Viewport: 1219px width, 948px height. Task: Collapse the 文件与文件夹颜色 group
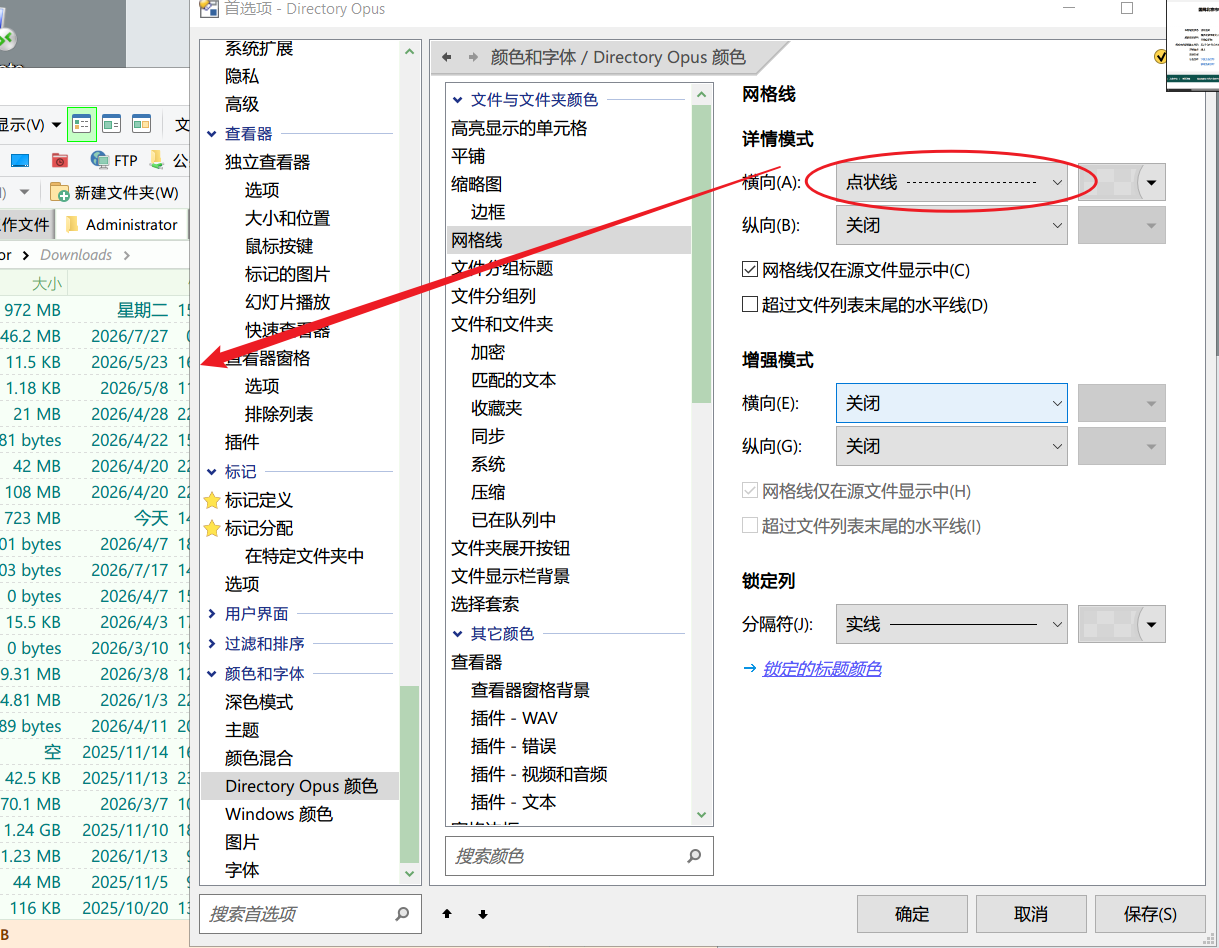point(458,99)
